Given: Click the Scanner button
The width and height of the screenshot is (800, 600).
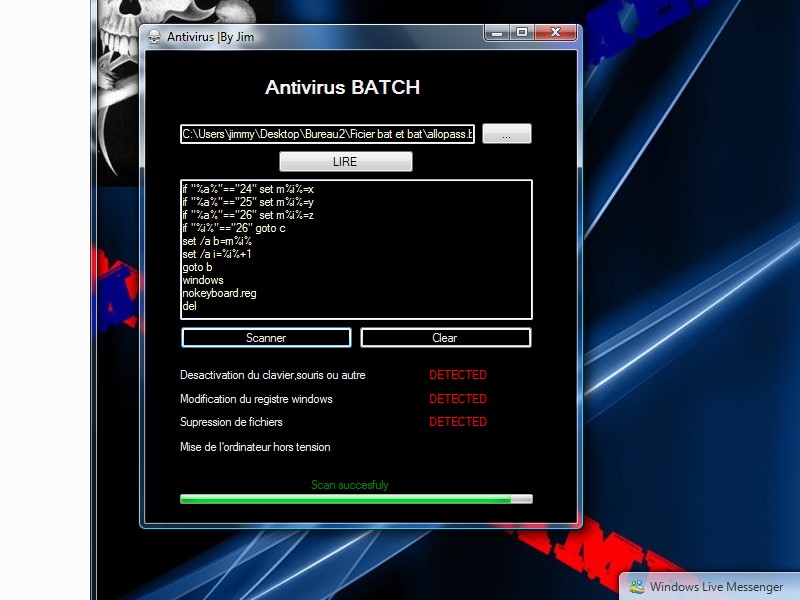Looking at the screenshot, I should click(266, 338).
